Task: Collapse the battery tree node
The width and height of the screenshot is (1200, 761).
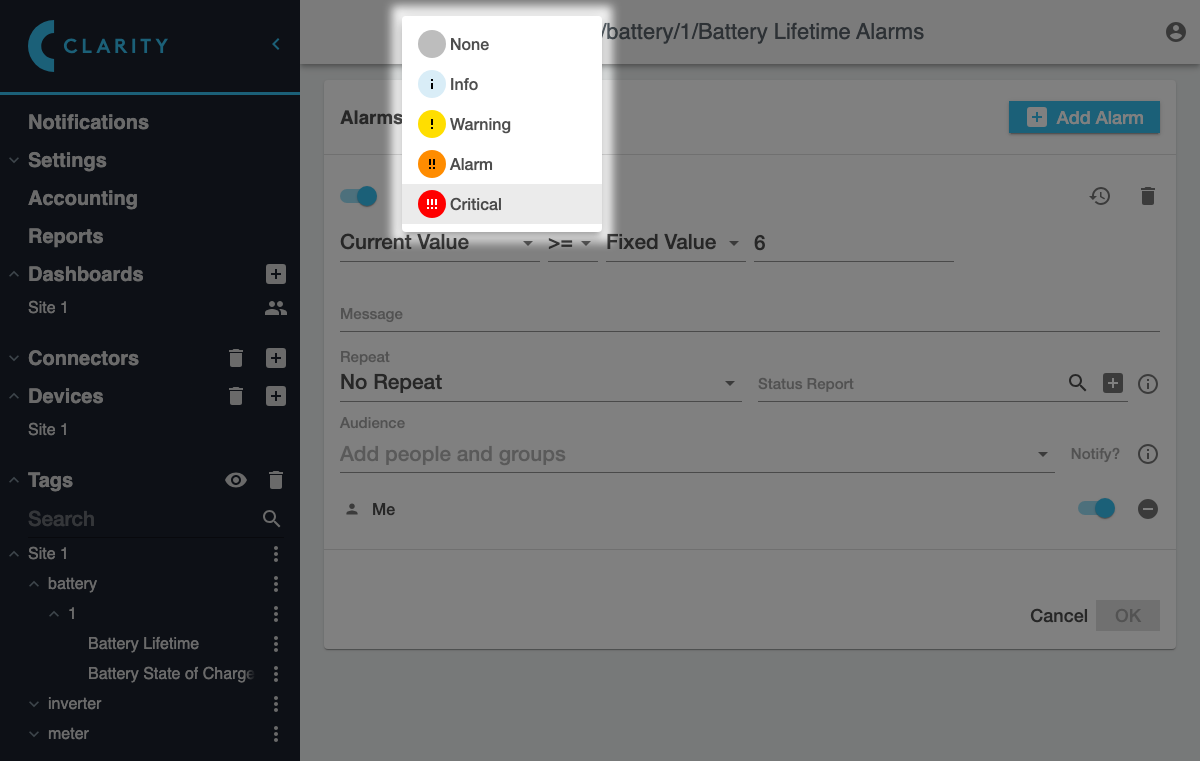Action: point(34,584)
